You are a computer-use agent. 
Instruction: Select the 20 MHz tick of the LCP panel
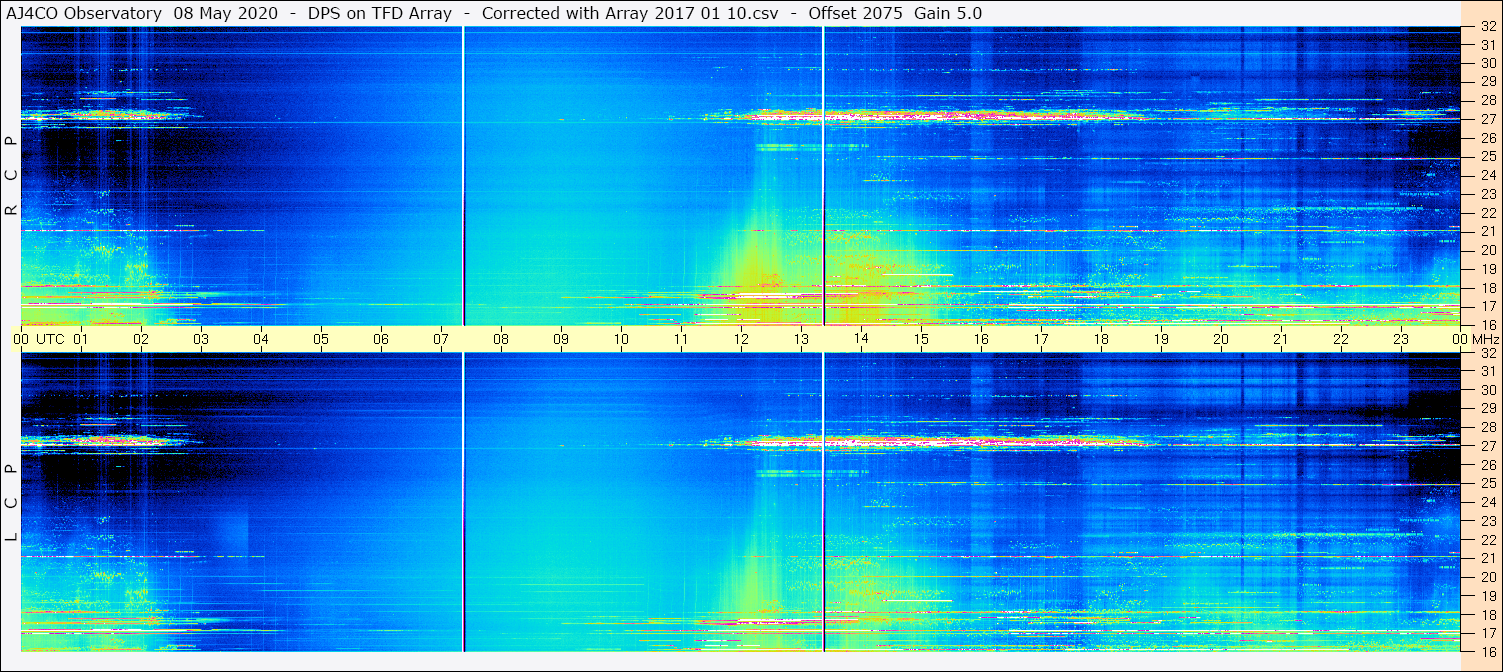pyautogui.click(x=1487, y=577)
